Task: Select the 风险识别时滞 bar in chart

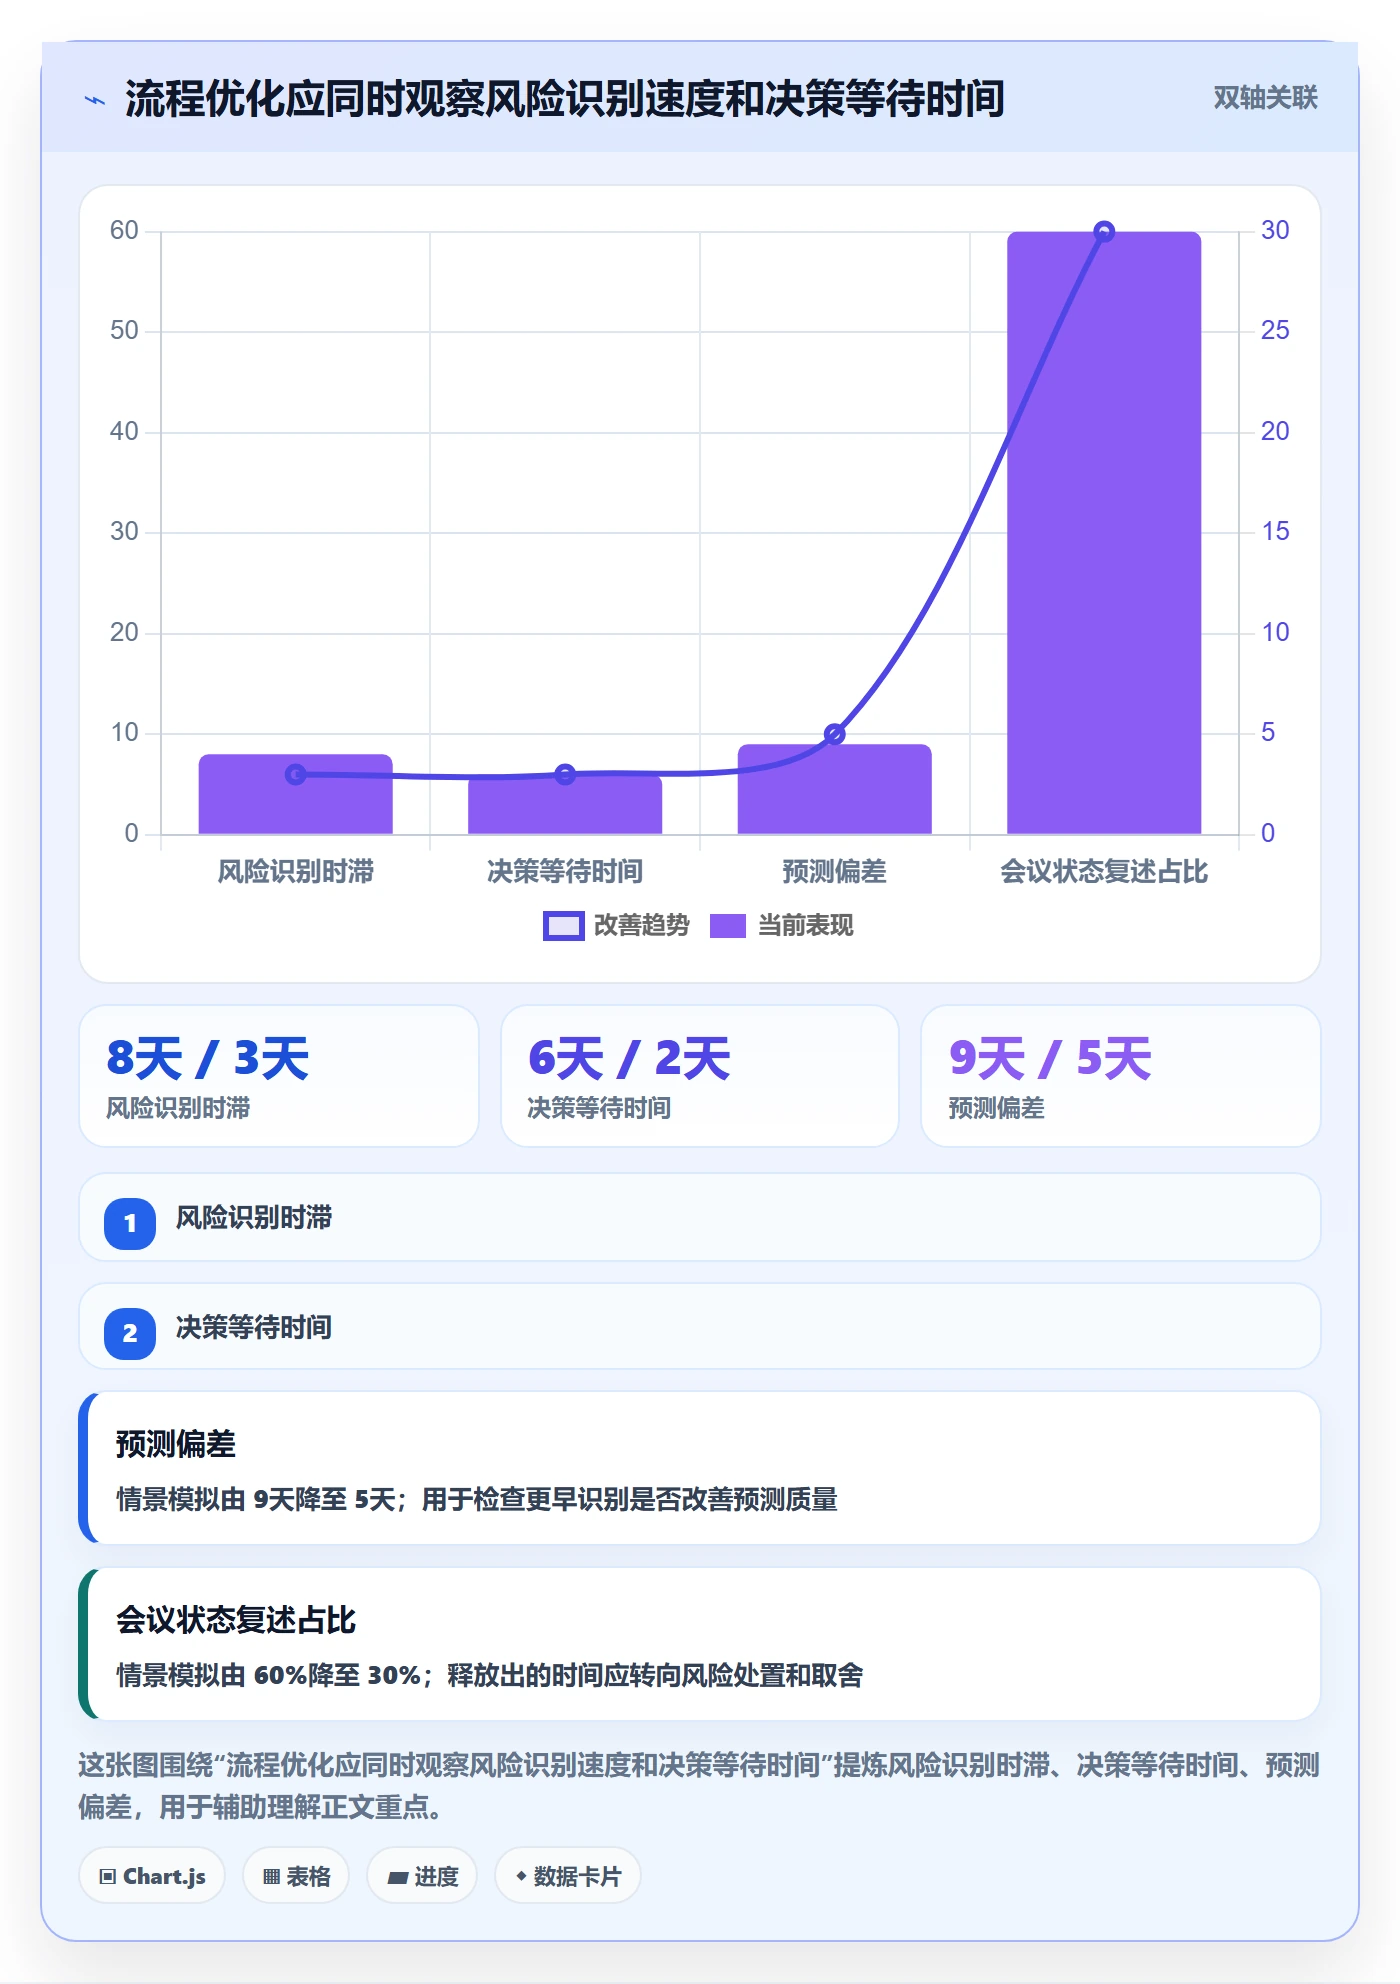Action: 296,794
